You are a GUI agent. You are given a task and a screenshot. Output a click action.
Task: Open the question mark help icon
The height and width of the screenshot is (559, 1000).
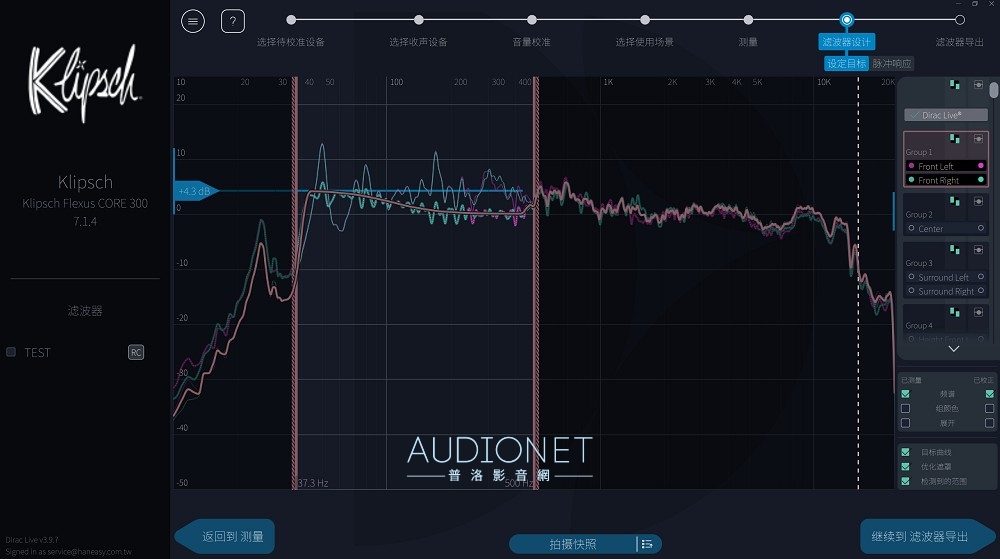coord(233,22)
